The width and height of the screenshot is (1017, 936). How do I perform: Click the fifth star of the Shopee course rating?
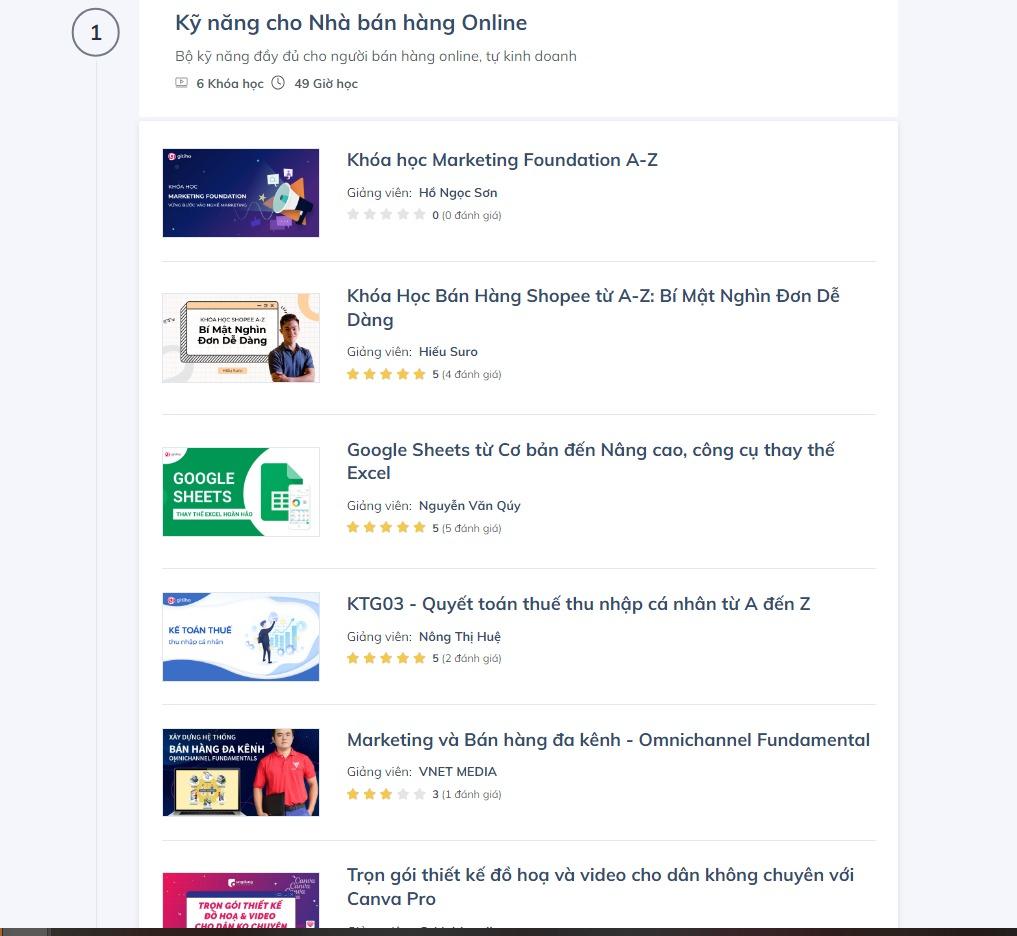[x=418, y=373]
